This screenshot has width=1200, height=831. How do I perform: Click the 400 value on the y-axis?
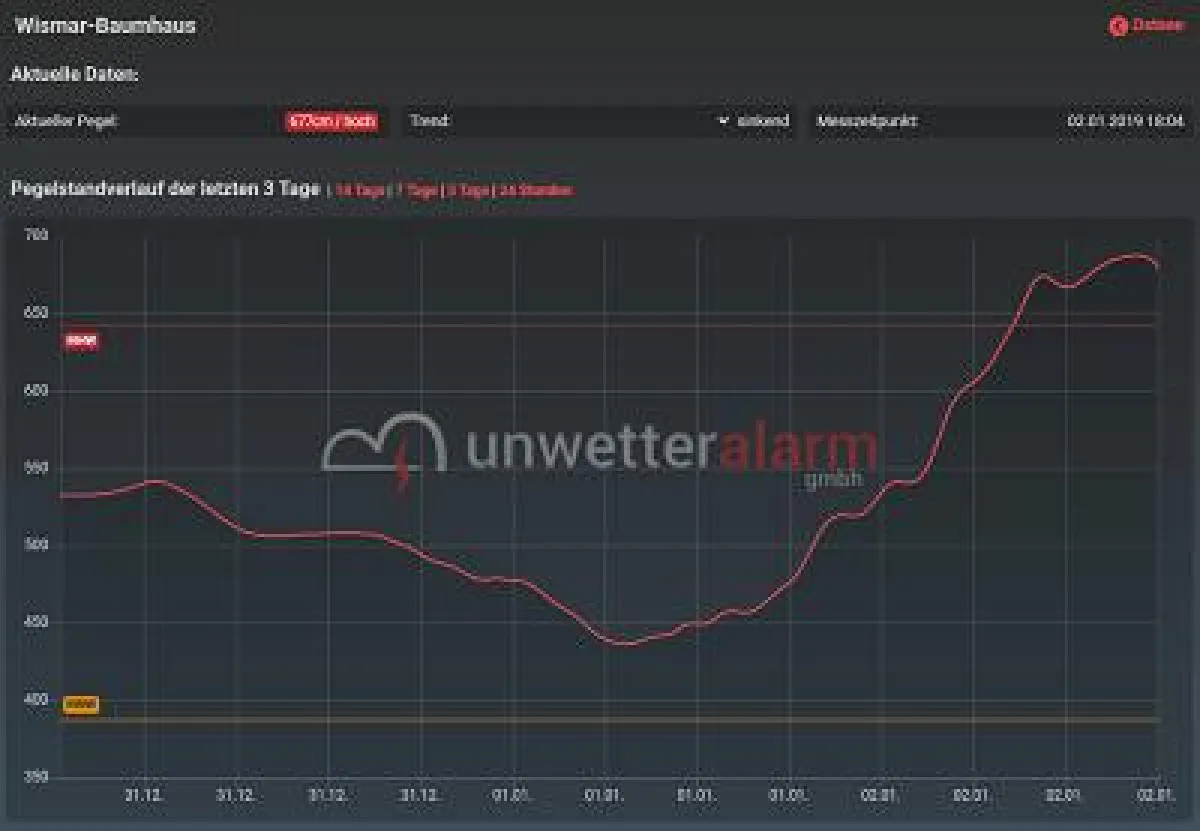(36, 700)
